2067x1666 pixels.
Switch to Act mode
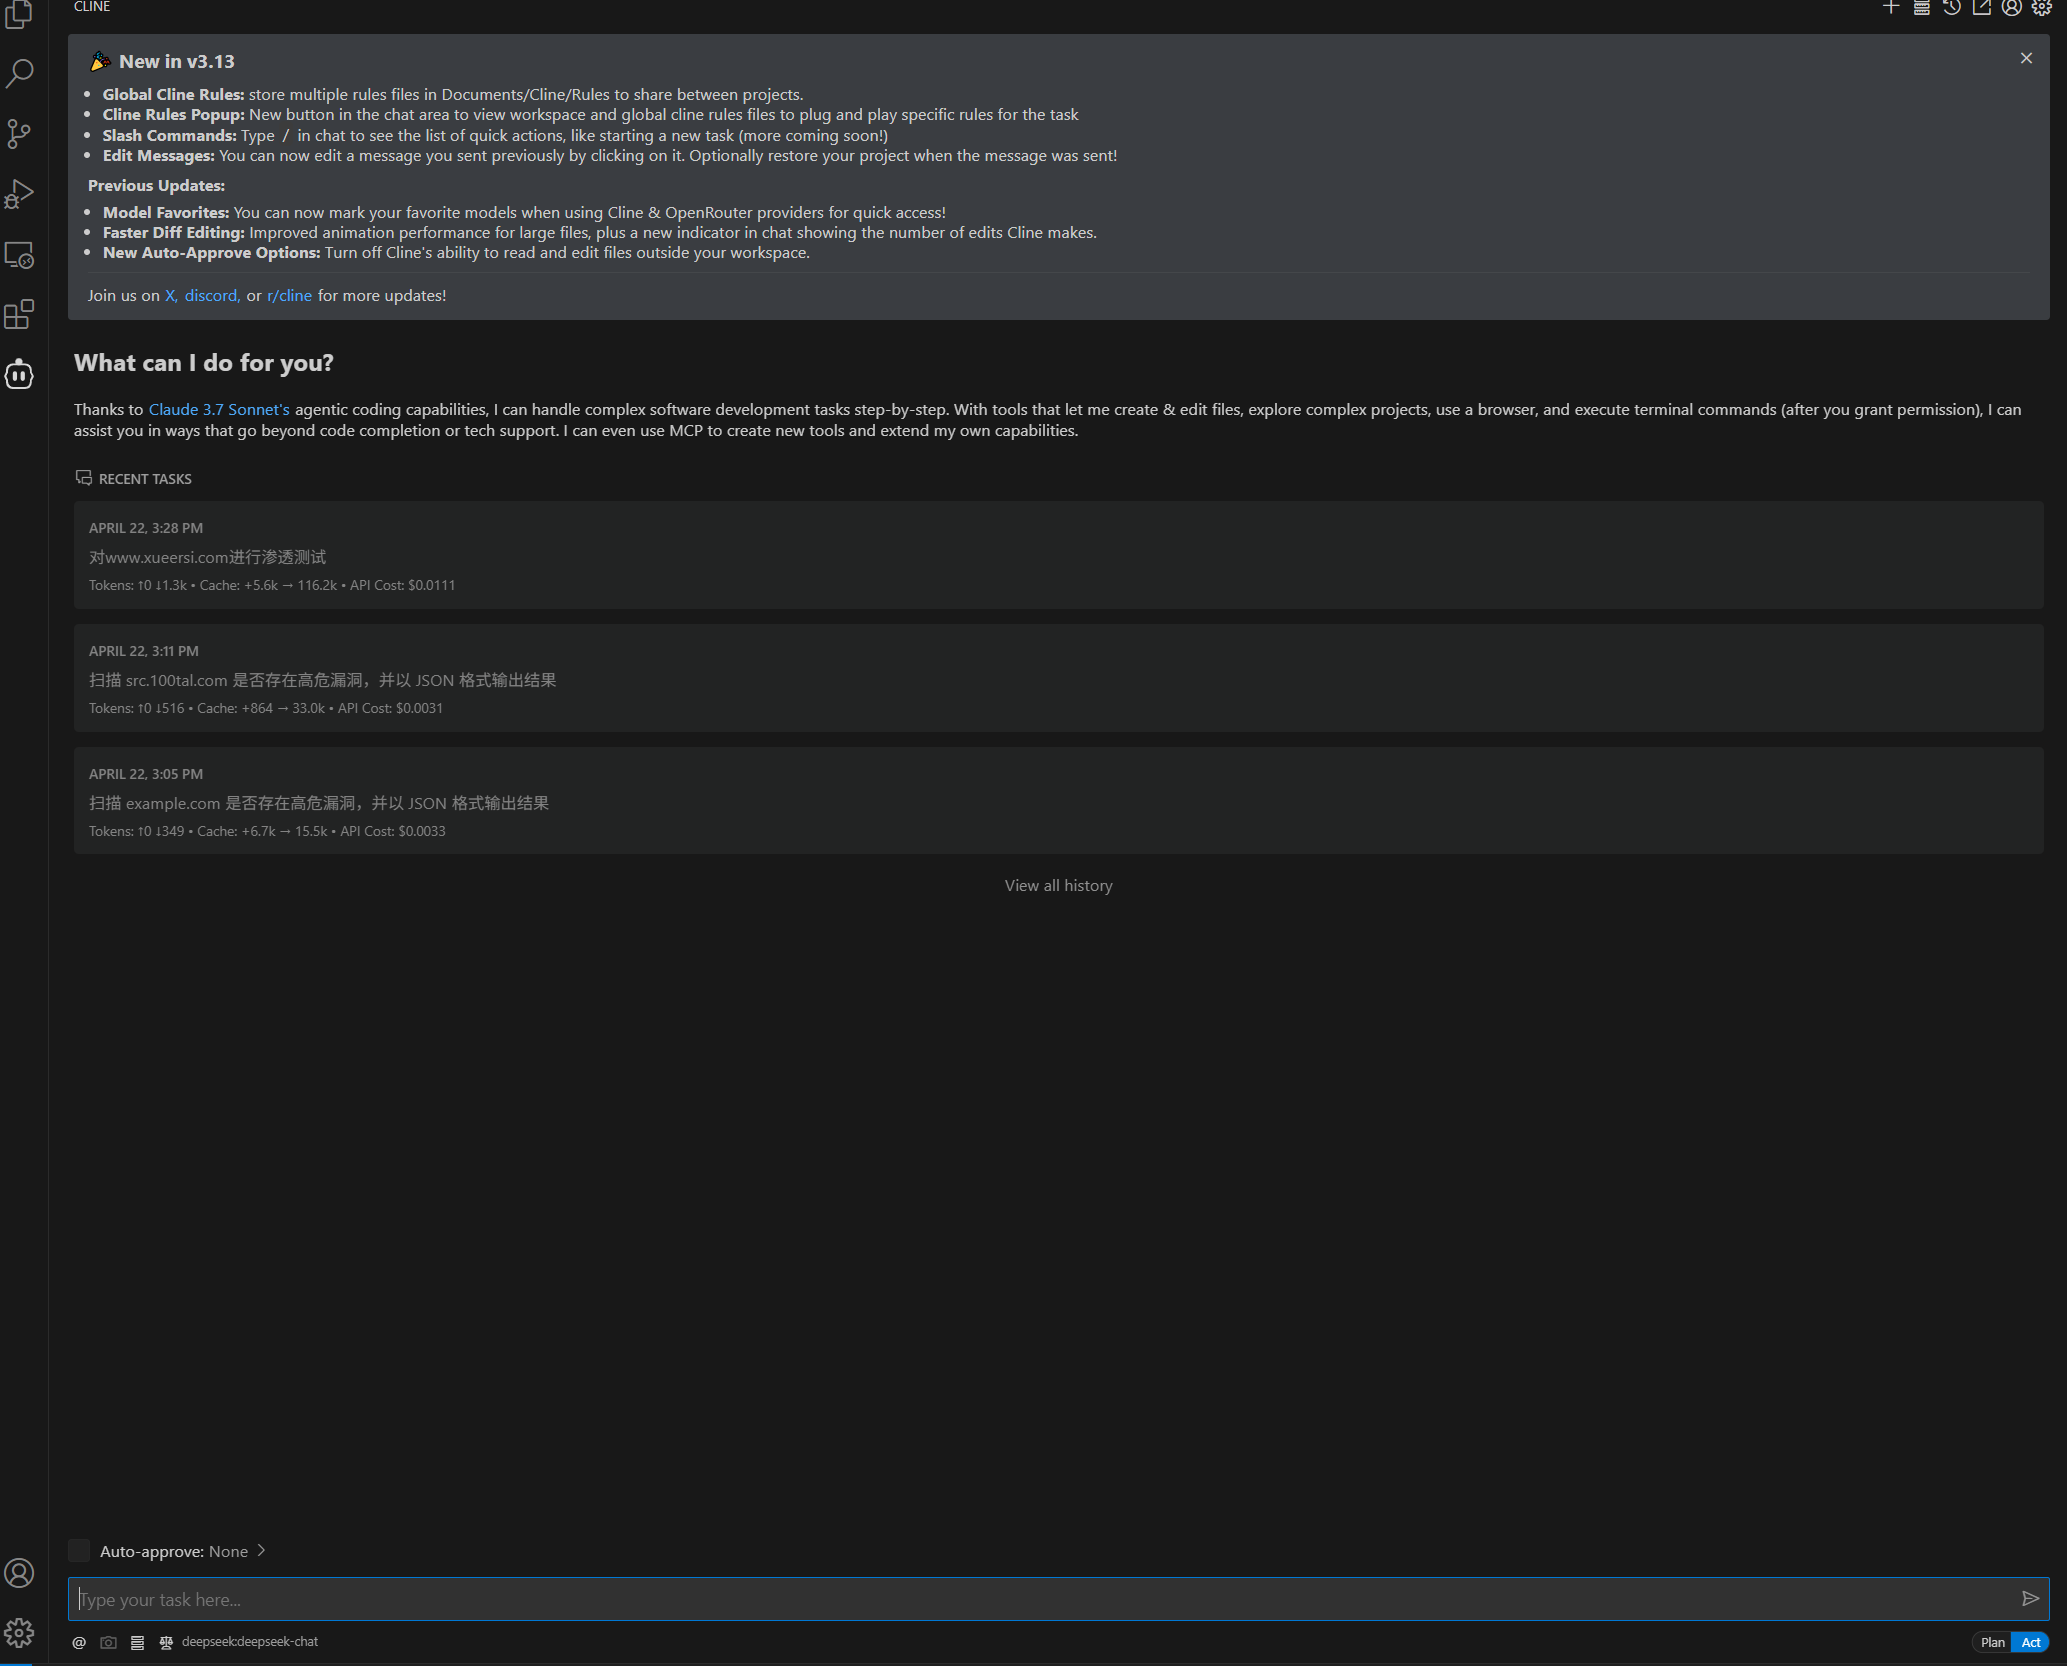(2030, 1642)
